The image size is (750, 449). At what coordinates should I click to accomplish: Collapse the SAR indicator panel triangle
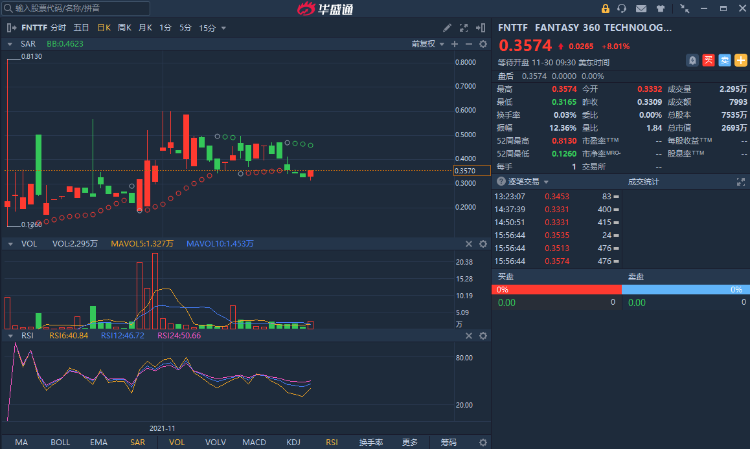click(x=10, y=44)
